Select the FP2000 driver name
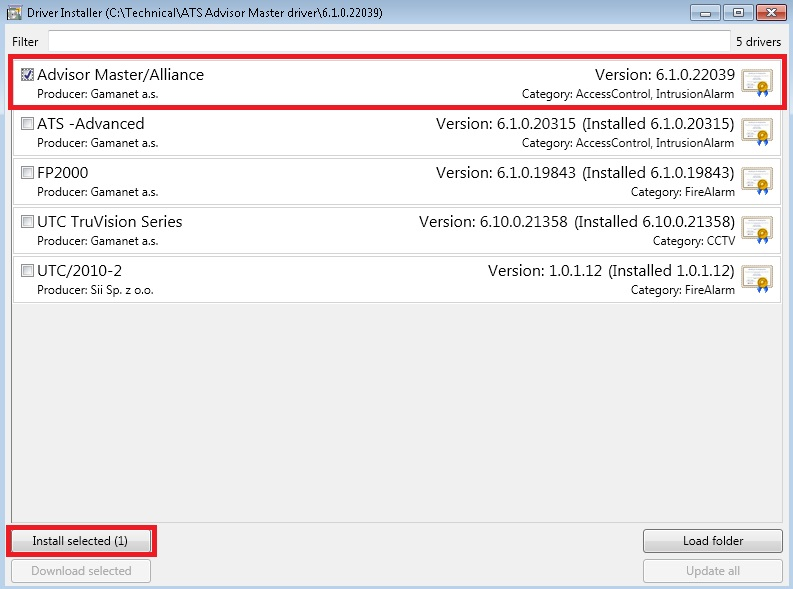This screenshot has width=793, height=589. (x=63, y=173)
